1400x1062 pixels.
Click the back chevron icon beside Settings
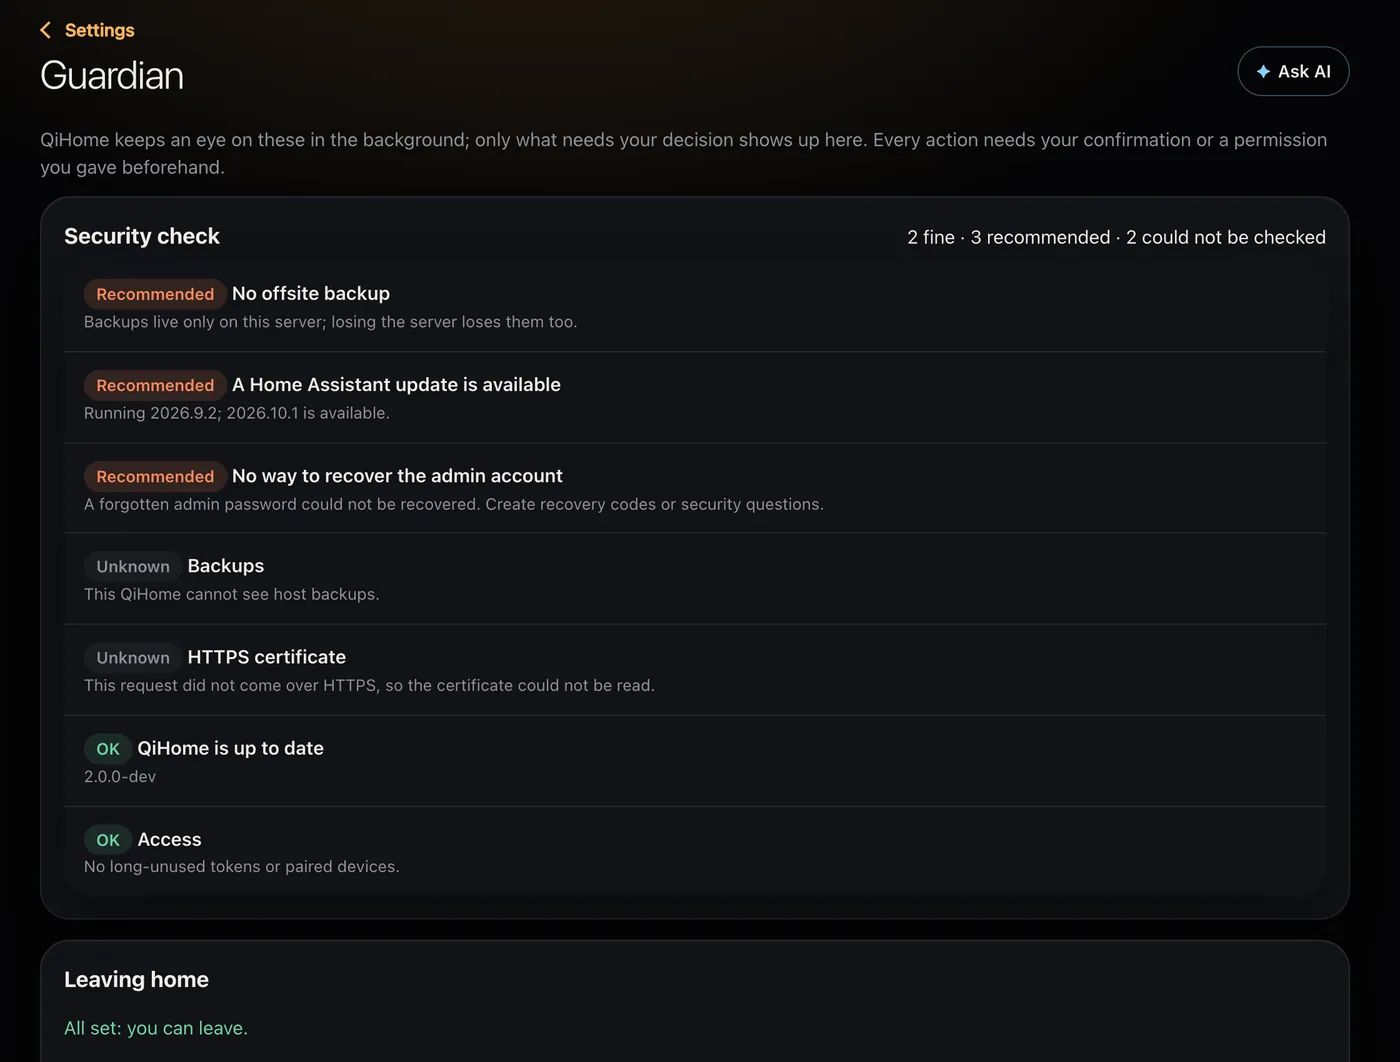pyautogui.click(x=45, y=30)
